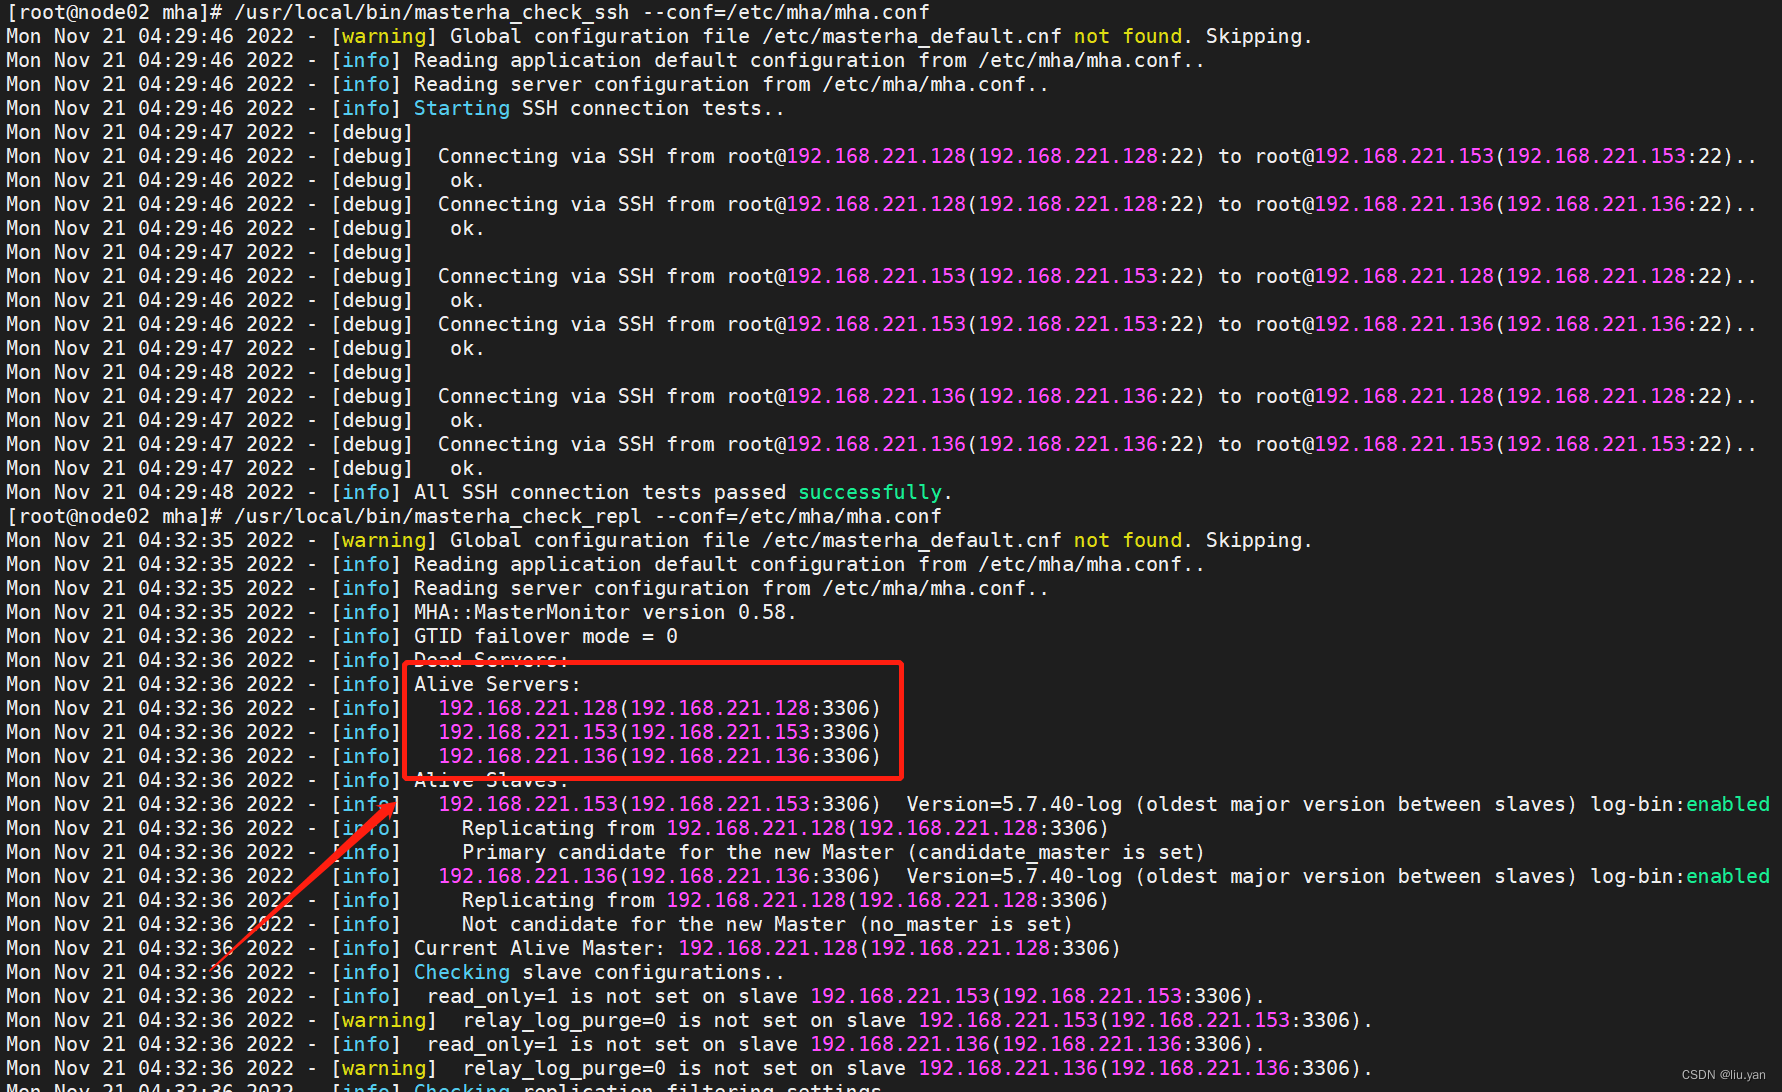Click 192.168.221.136:3306 under Alive Servers
The height and width of the screenshot is (1092, 1782).
[659, 756]
